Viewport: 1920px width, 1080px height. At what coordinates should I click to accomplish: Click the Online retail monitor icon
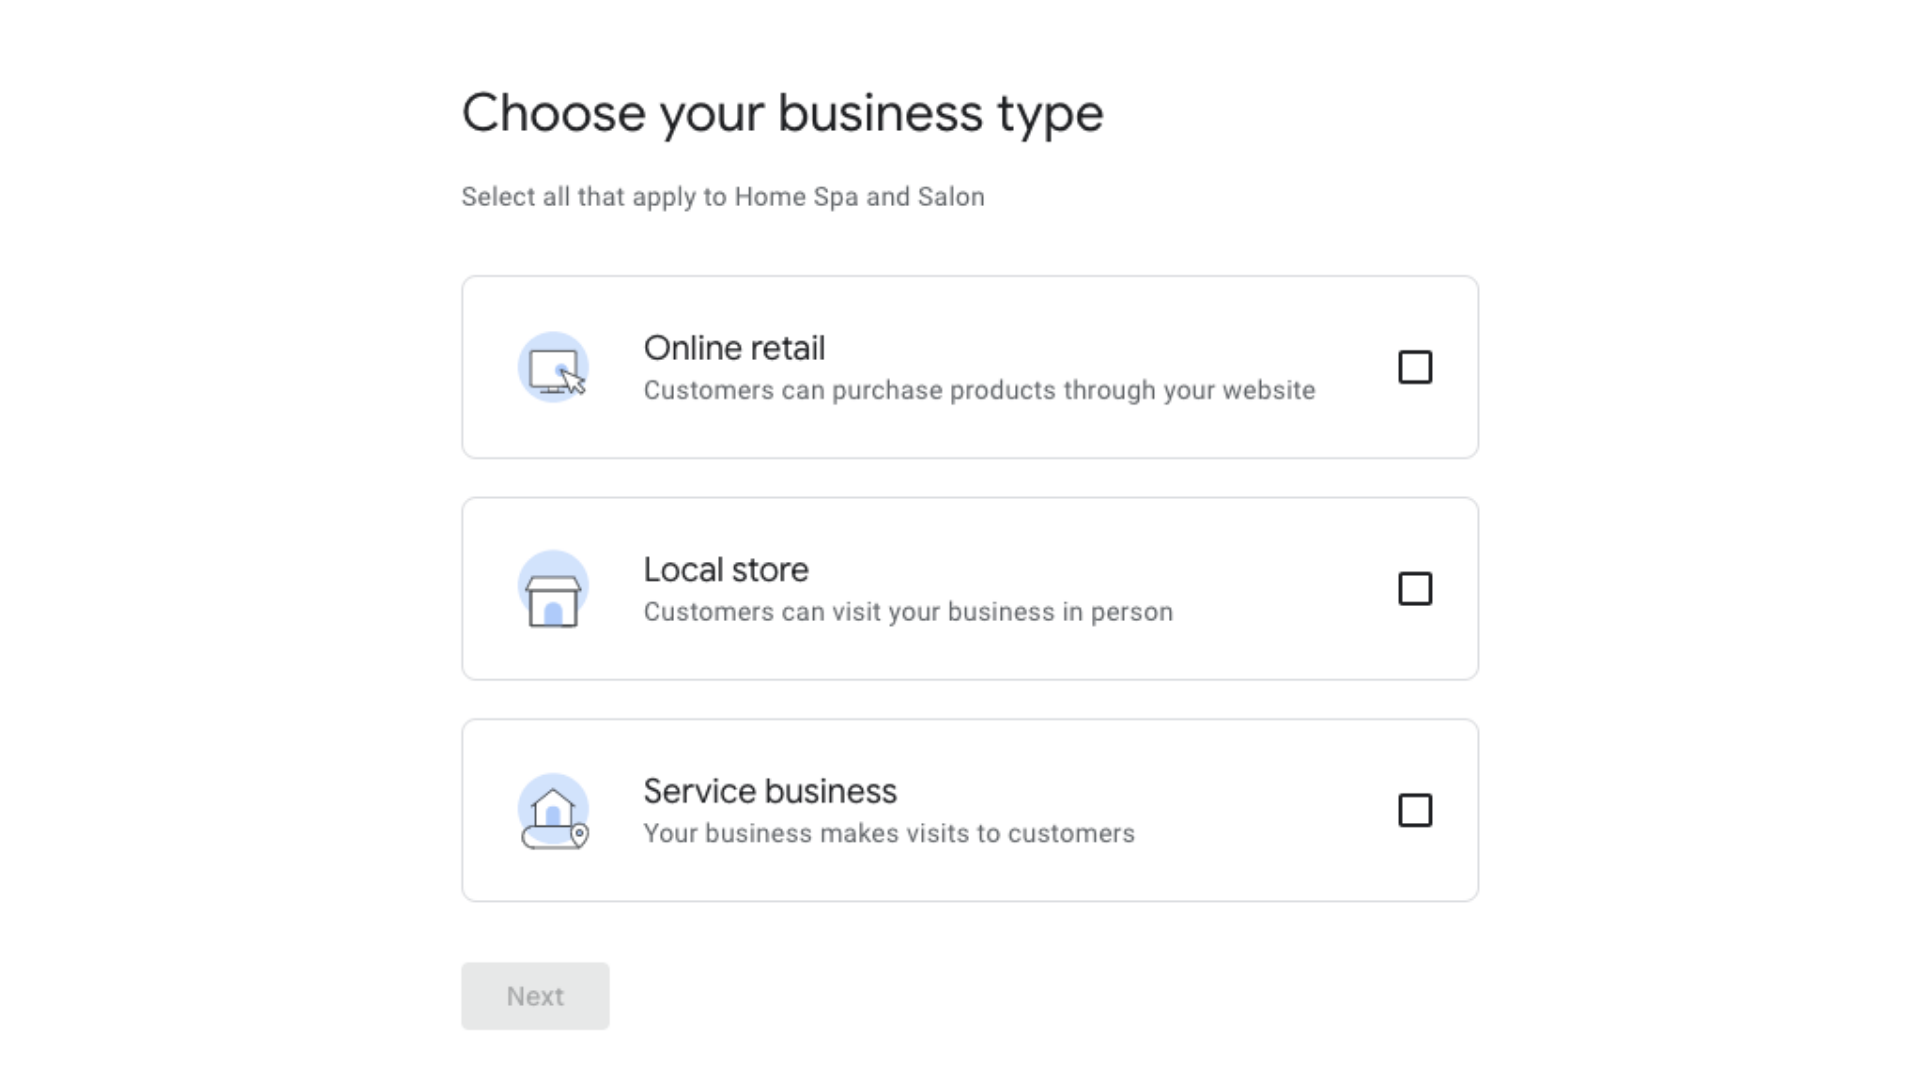(552, 368)
